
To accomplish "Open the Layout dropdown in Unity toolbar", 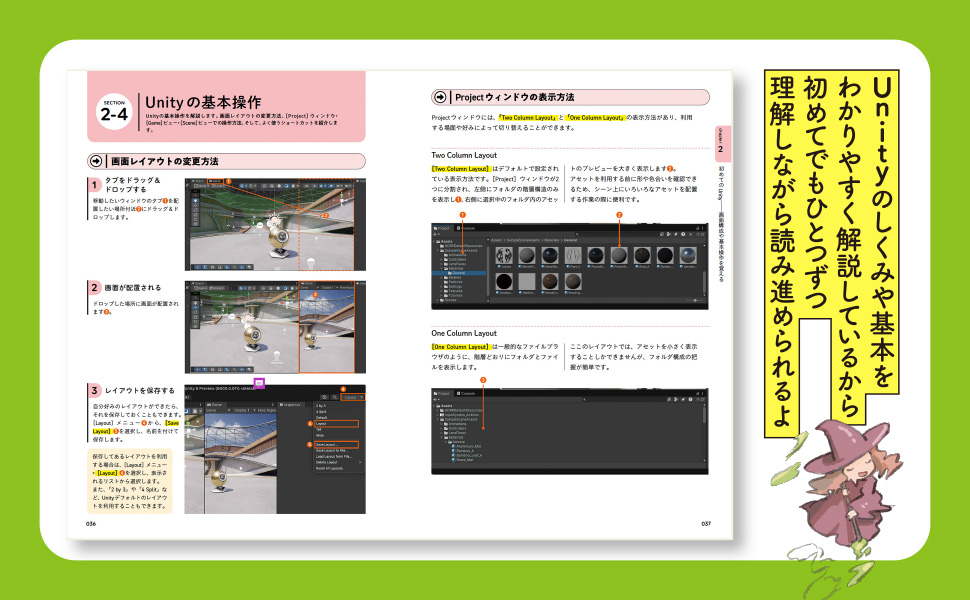I will coord(351,397).
